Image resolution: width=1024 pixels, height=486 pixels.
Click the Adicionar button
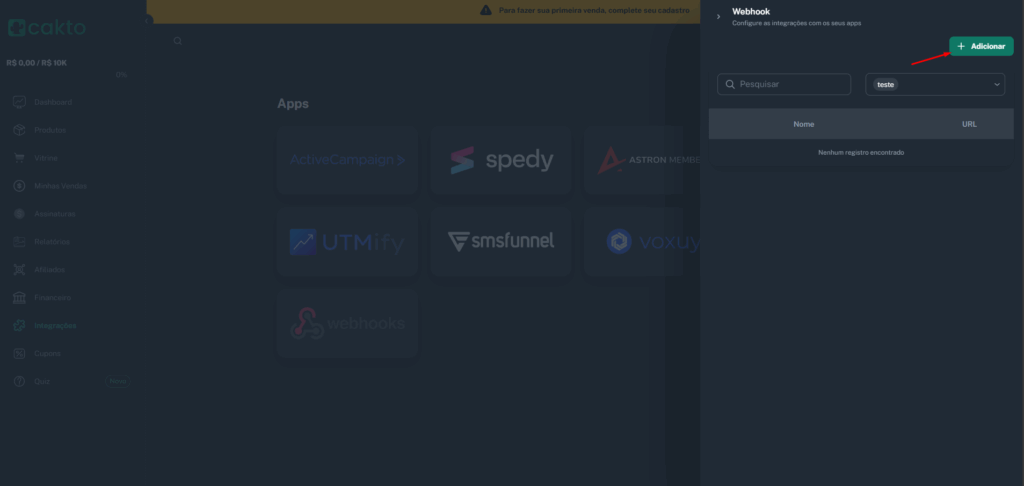(981, 46)
